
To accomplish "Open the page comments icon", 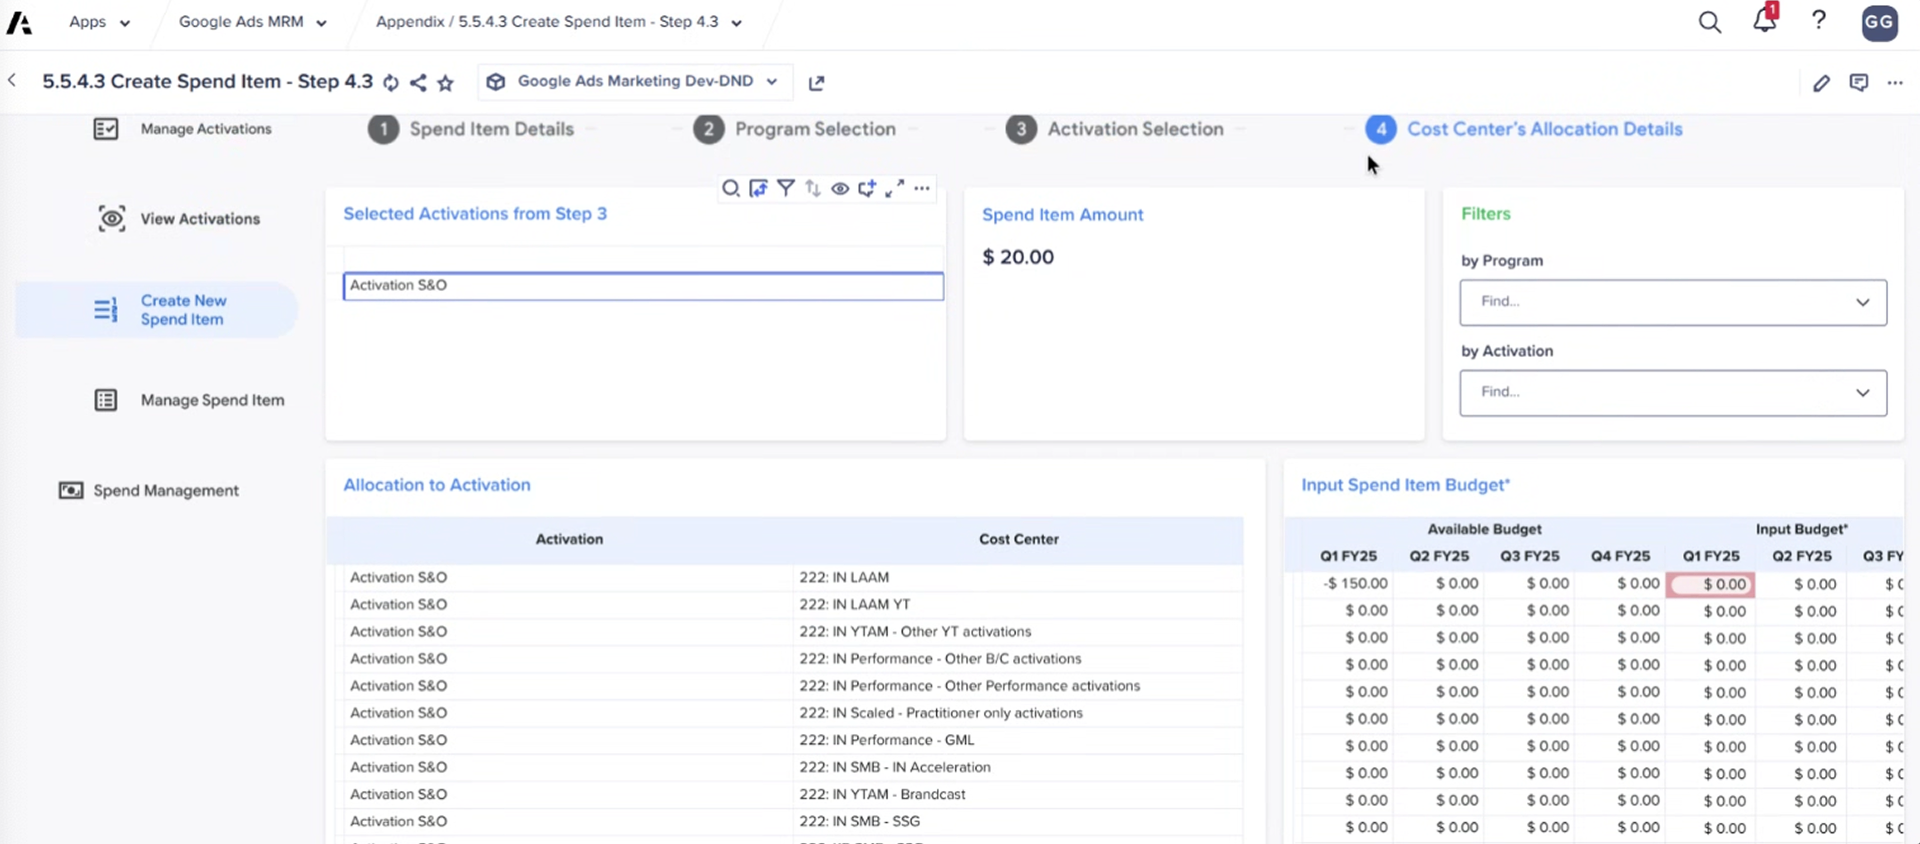I will pos(1859,83).
